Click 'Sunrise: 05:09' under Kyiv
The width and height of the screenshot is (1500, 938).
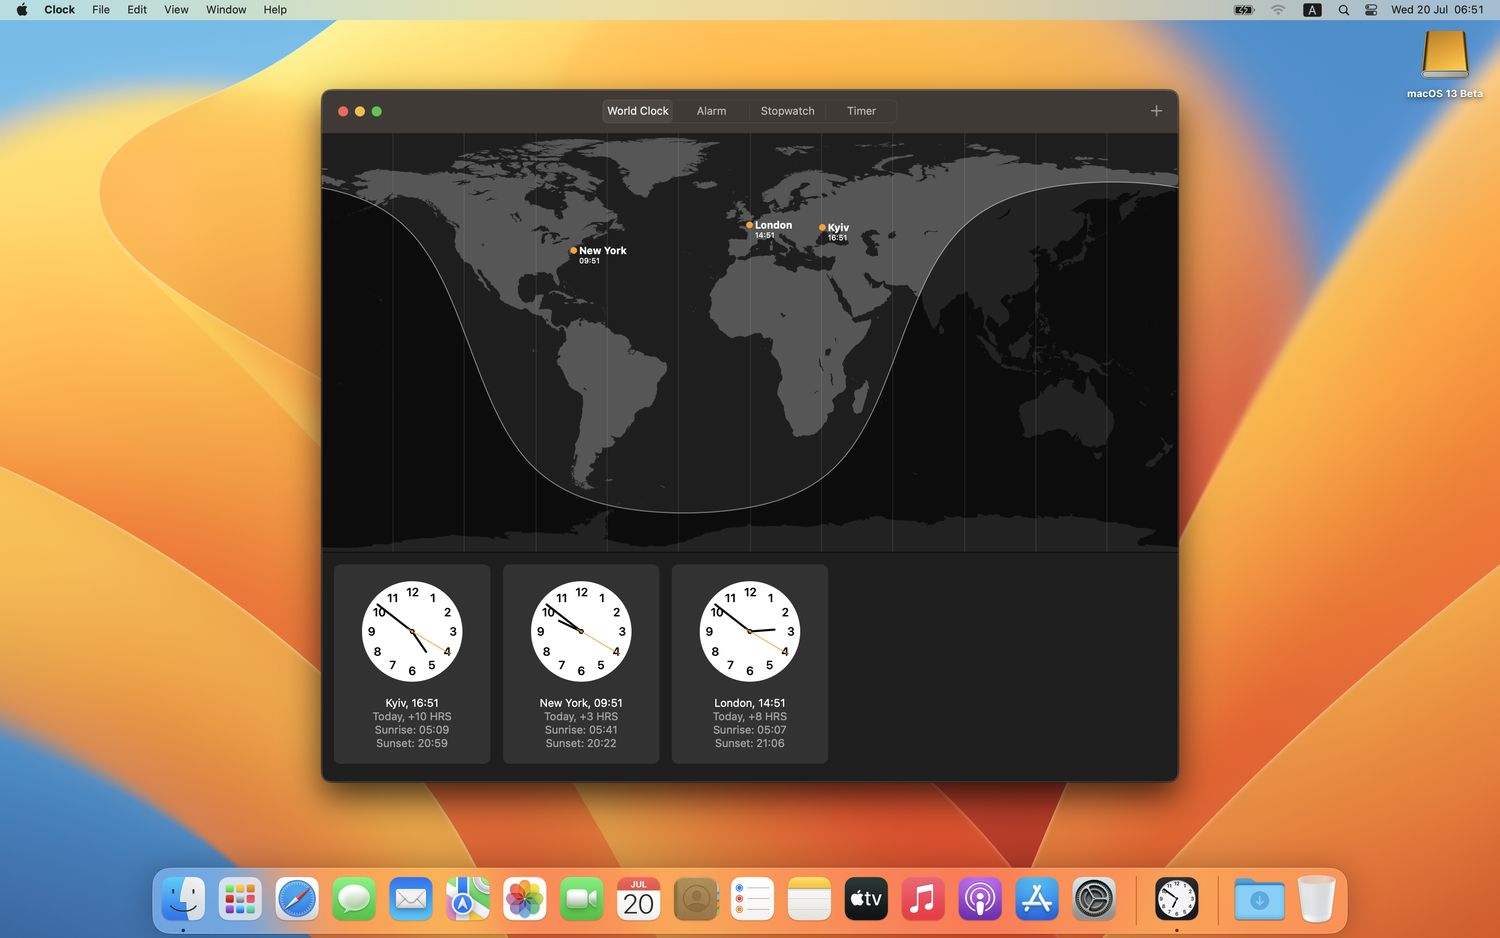[412, 730]
